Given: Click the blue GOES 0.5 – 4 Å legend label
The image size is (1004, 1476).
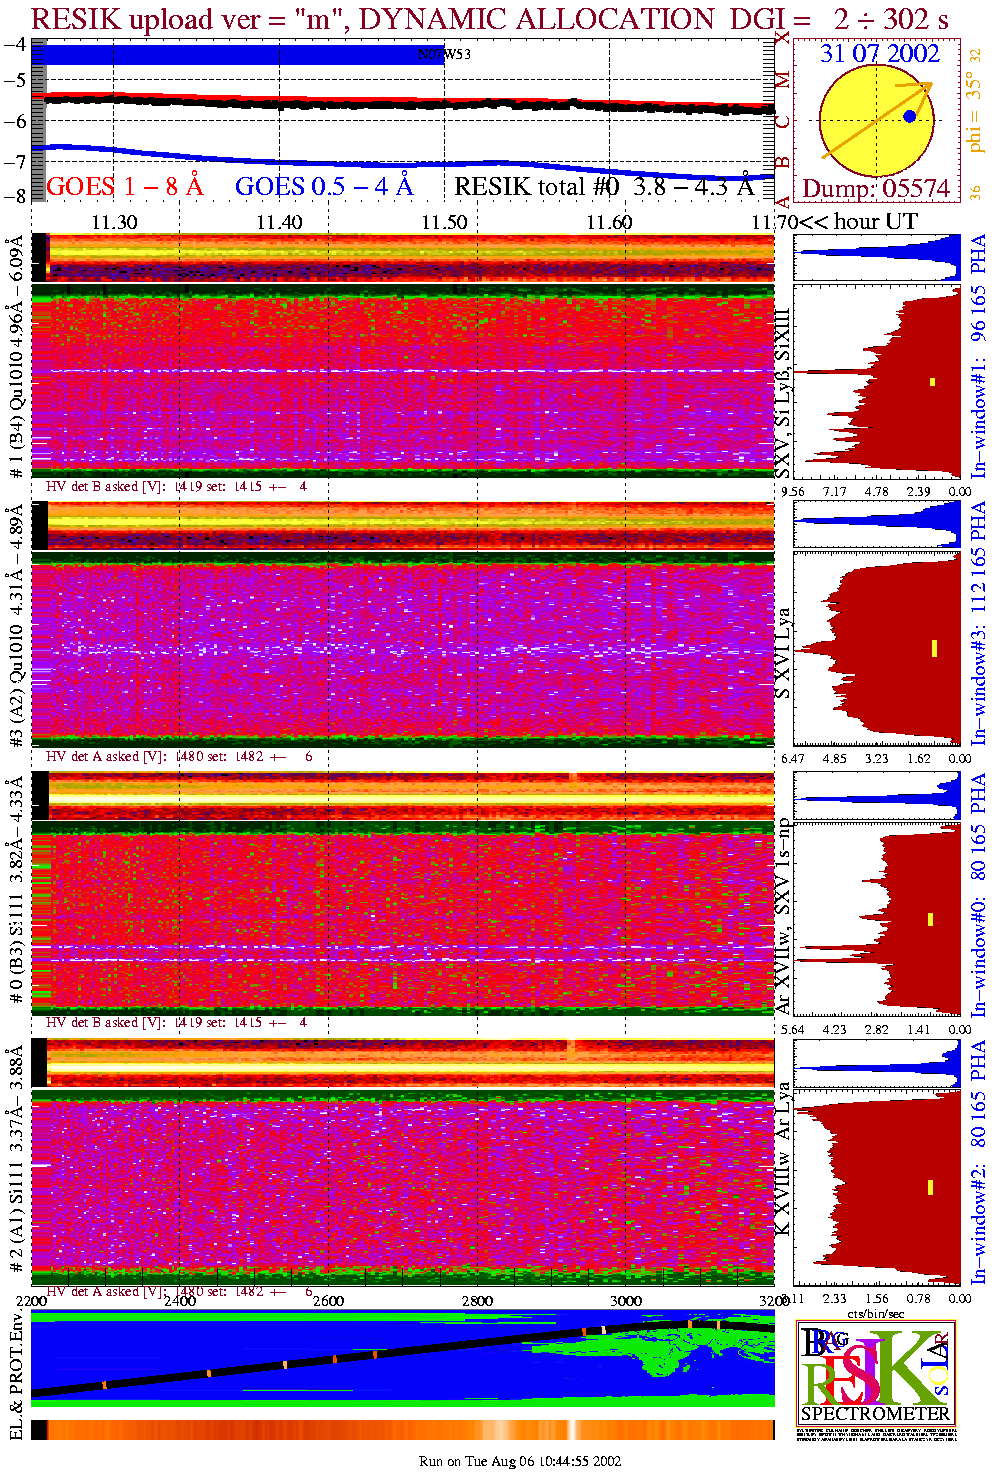Looking at the screenshot, I should [x=323, y=187].
